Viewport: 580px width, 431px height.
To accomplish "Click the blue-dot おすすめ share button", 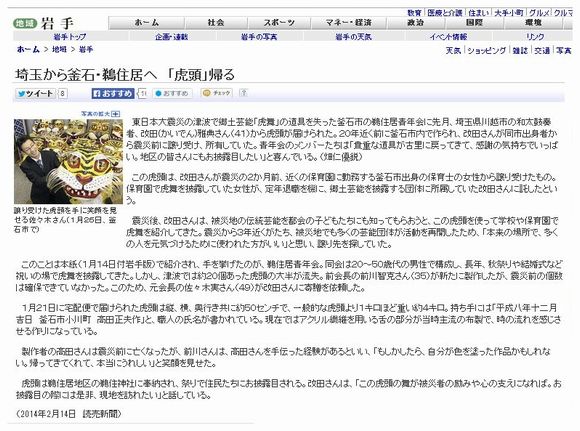I will coord(172,94).
